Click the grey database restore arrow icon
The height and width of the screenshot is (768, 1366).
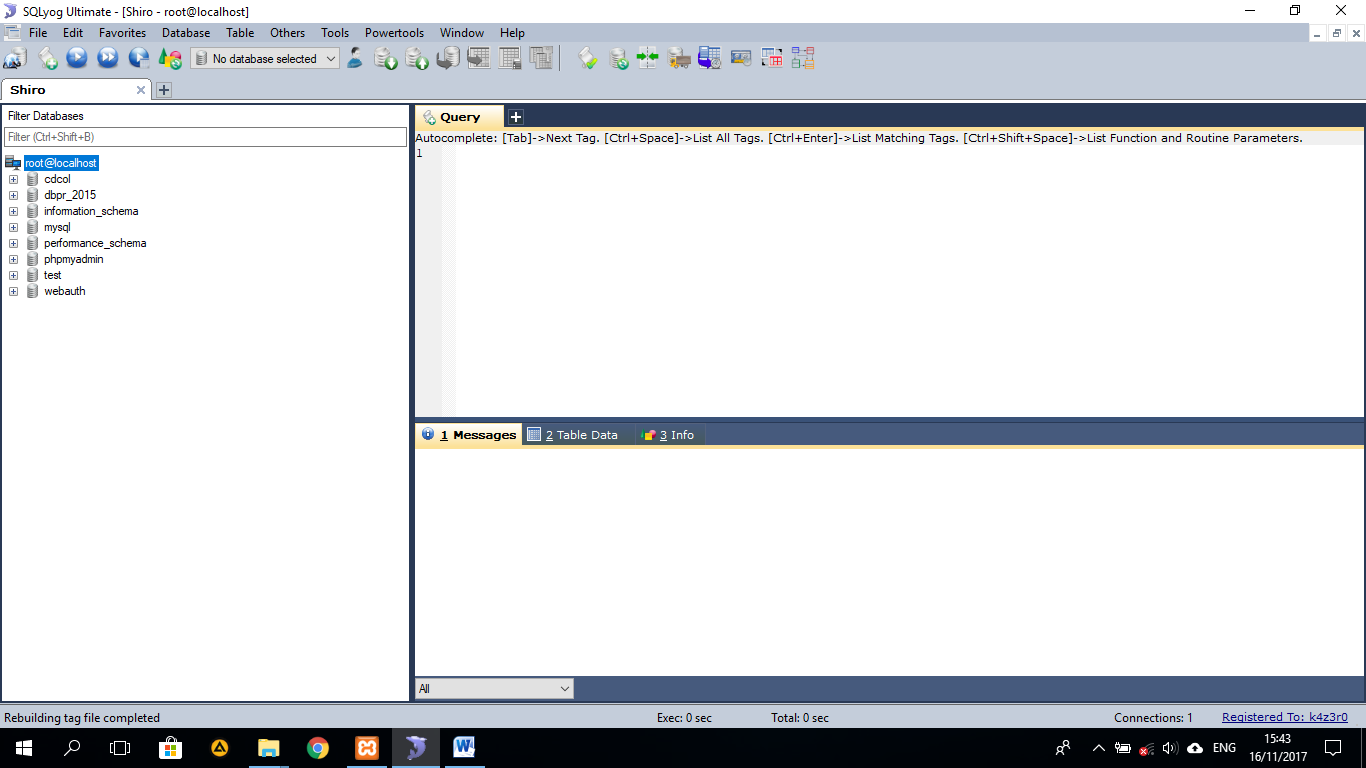448,58
